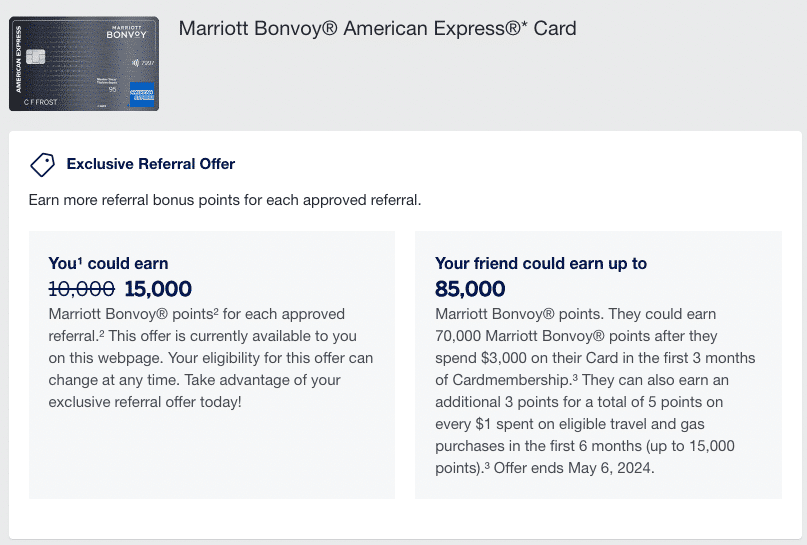Click the 85,000 friend bonus number
The image size is (807, 545).
(x=470, y=289)
